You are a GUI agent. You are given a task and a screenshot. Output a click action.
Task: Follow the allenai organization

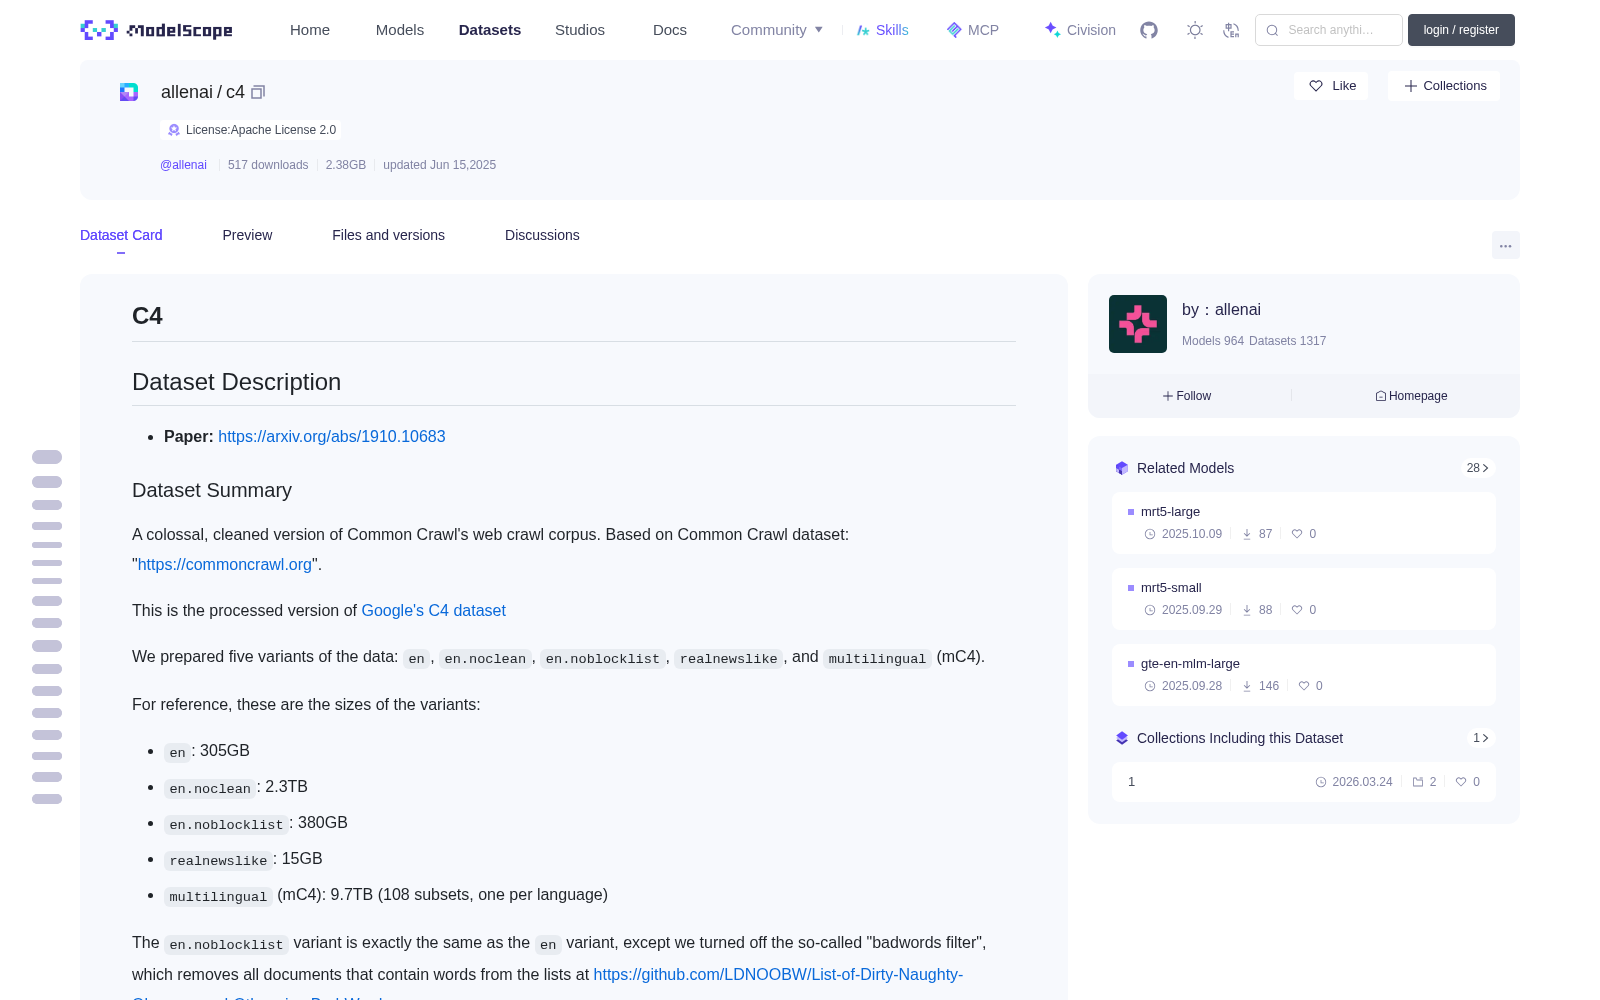coord(1187,396)
